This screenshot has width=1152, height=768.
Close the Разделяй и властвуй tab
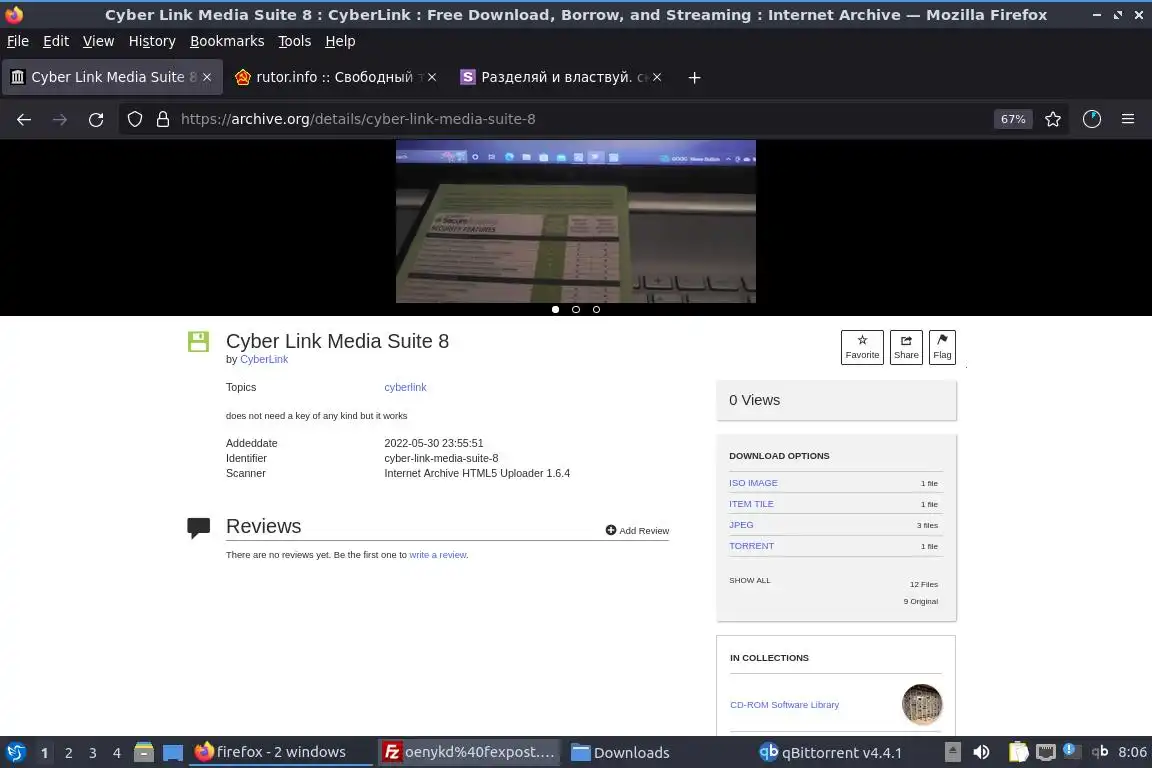pyautogui.click(x=657, y=77)
